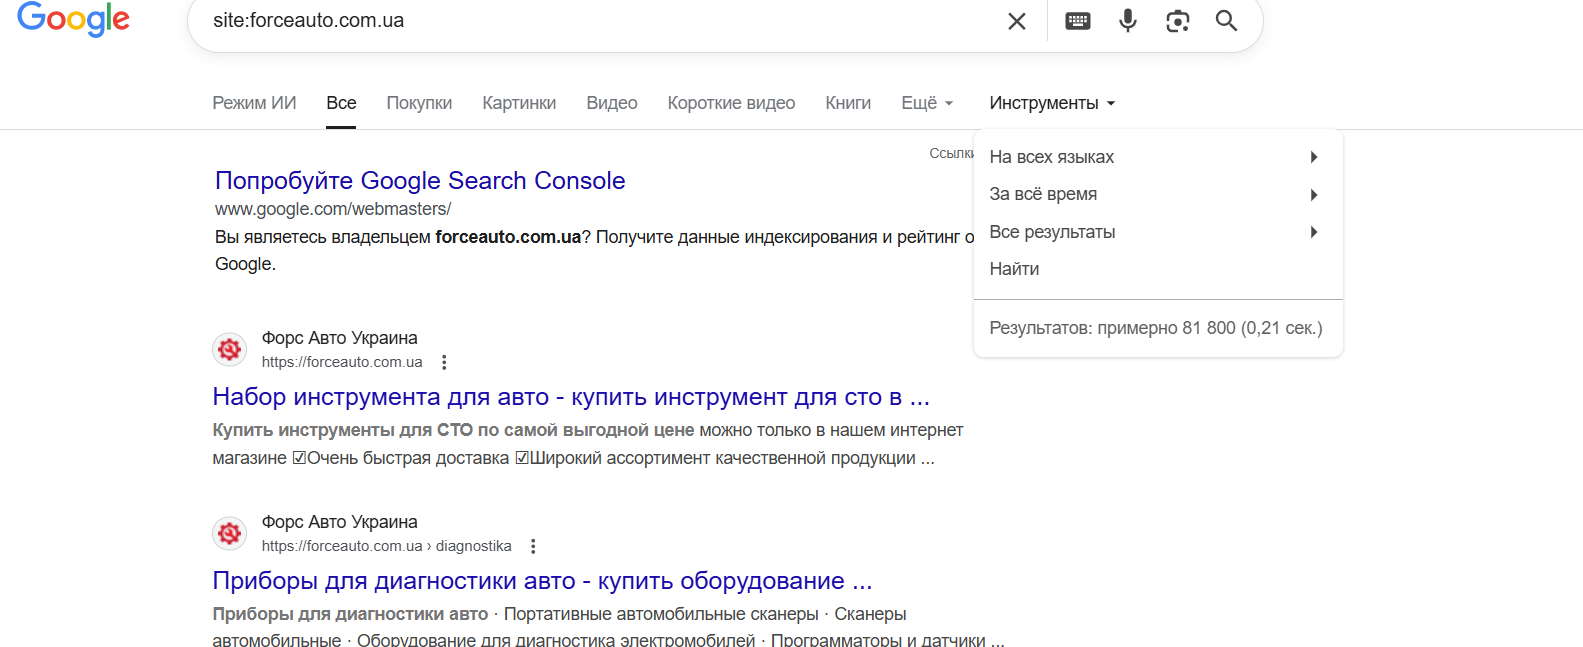Open three-dot menu next to diagnostika result
1583x647 pixels.
[533, 546]
